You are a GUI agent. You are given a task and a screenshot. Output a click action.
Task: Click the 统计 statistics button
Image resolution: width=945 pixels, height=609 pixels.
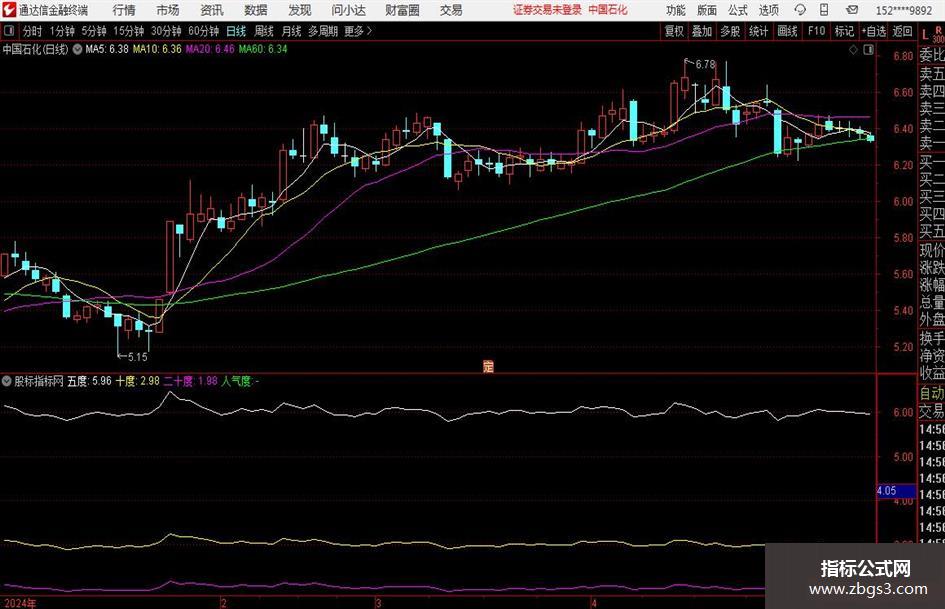pos(758,31)
